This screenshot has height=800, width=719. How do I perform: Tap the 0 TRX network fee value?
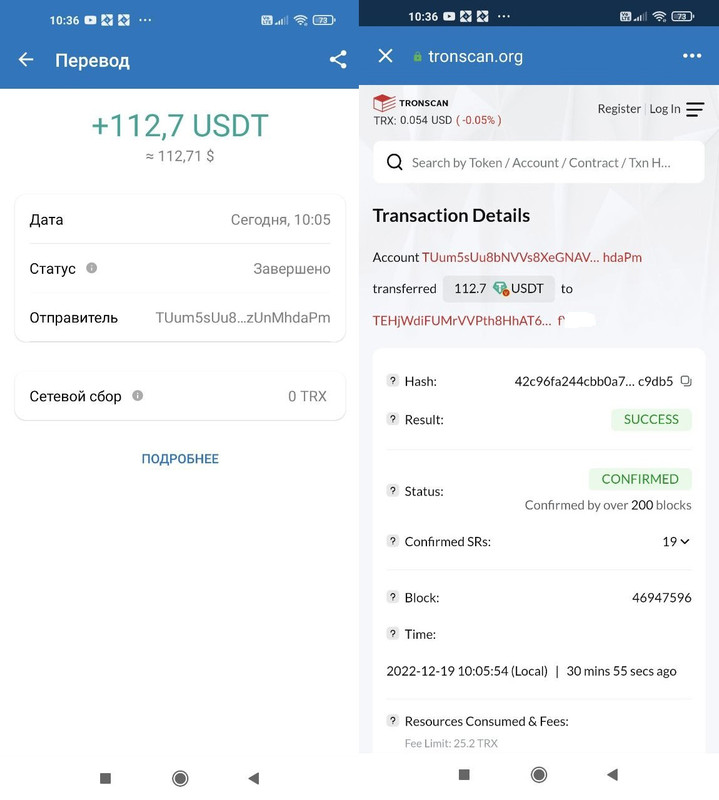(x=307, y=396)
